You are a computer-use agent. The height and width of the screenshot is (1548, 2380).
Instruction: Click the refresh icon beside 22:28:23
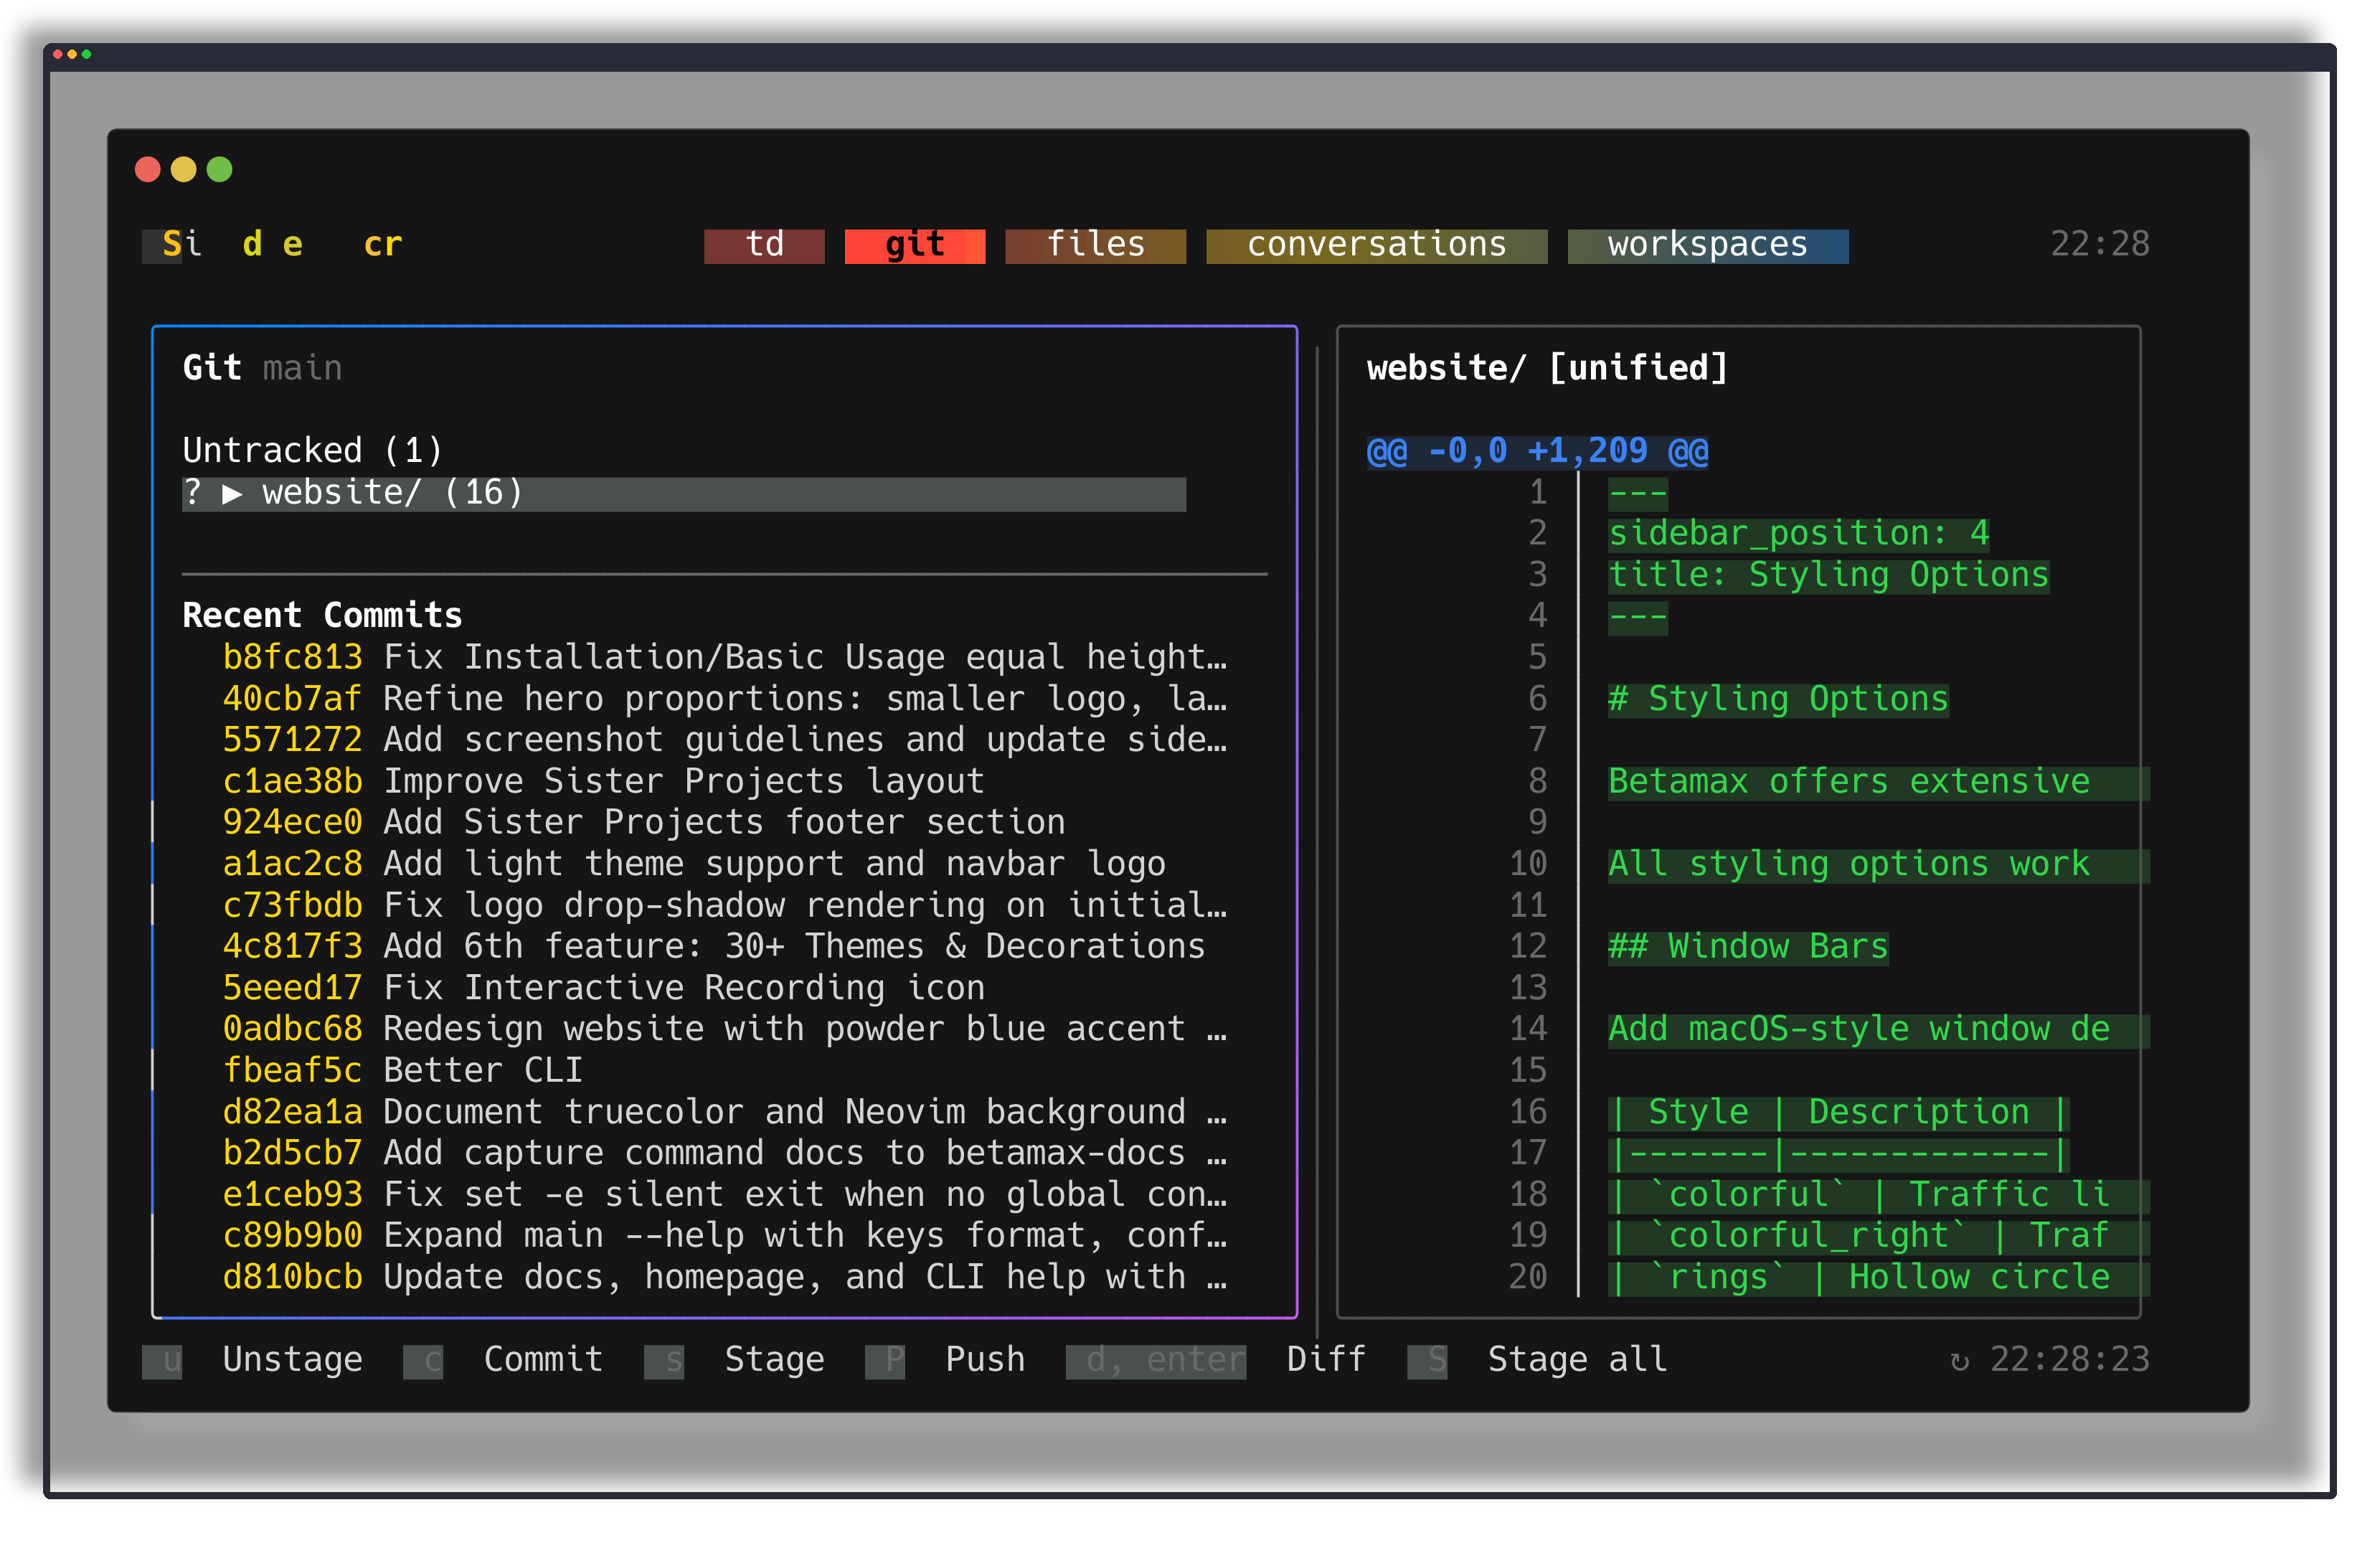[1959, 1361]
